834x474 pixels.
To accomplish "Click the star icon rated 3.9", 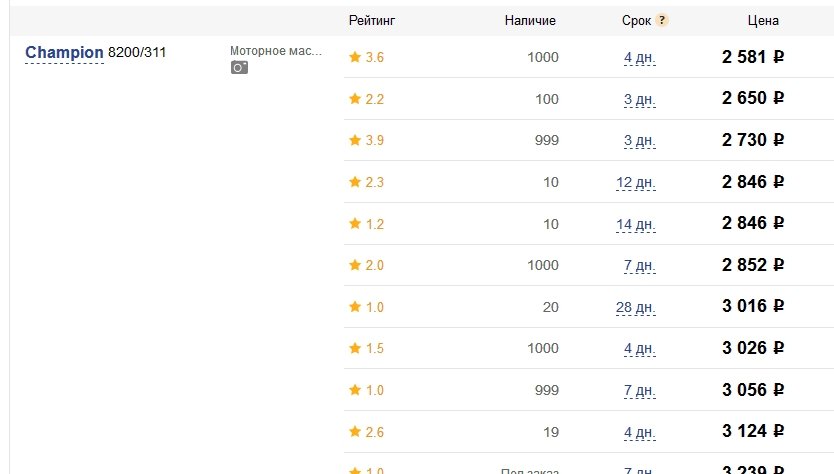I will click(355, 140).
